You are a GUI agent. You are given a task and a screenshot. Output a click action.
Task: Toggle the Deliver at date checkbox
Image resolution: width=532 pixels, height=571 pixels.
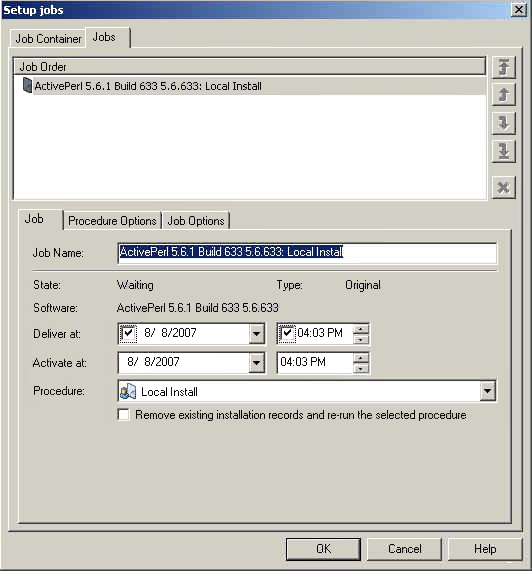(x=128, y=333)
